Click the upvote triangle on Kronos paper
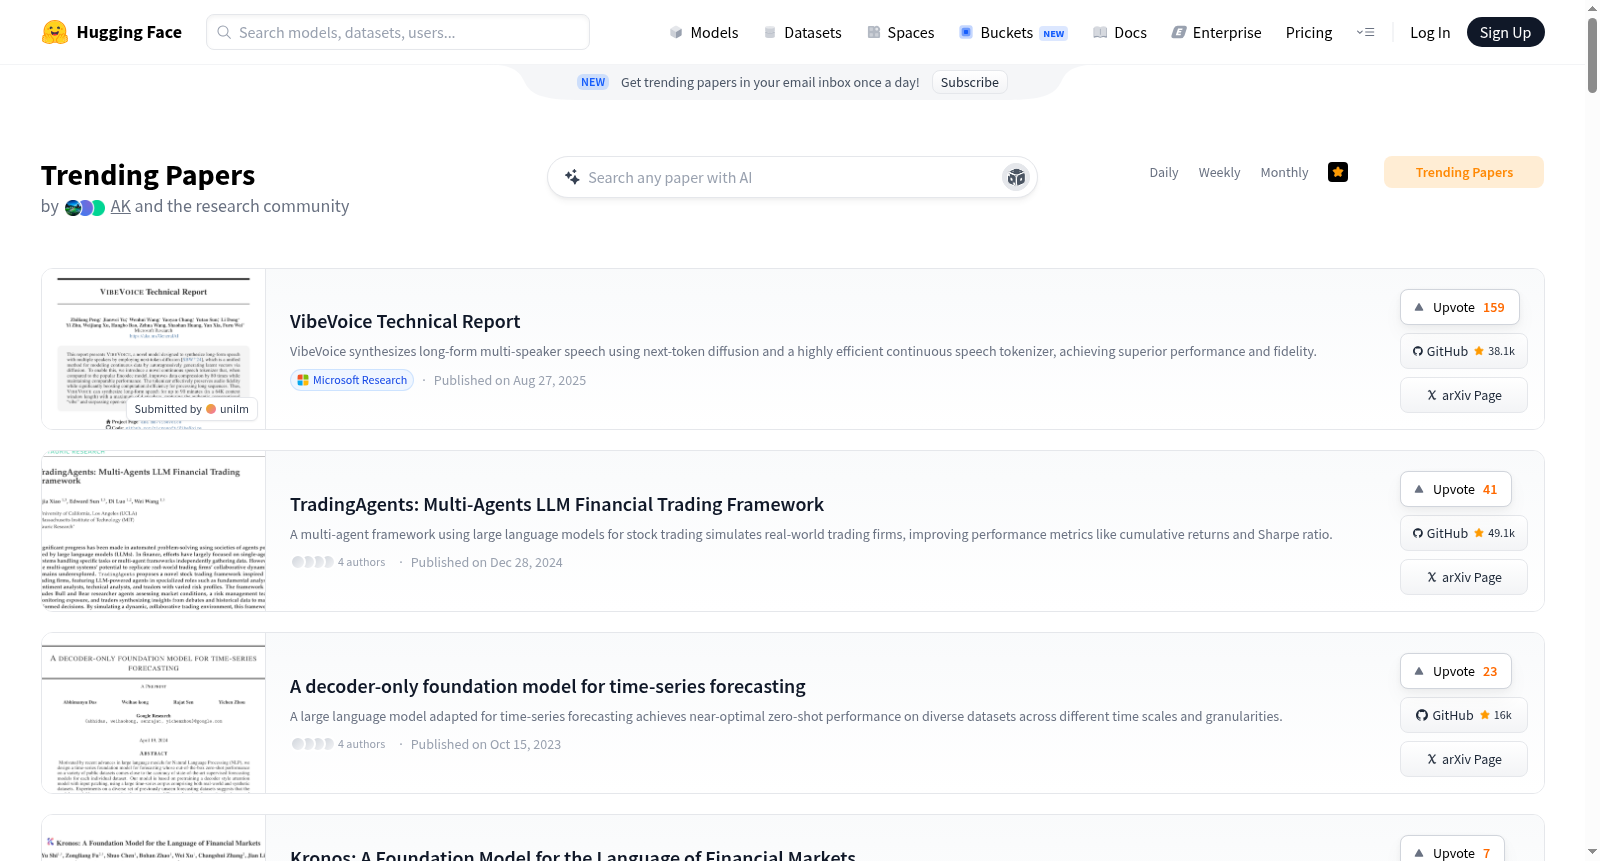The width and height of the screenshot is (1600, 861). (1419, 853)
